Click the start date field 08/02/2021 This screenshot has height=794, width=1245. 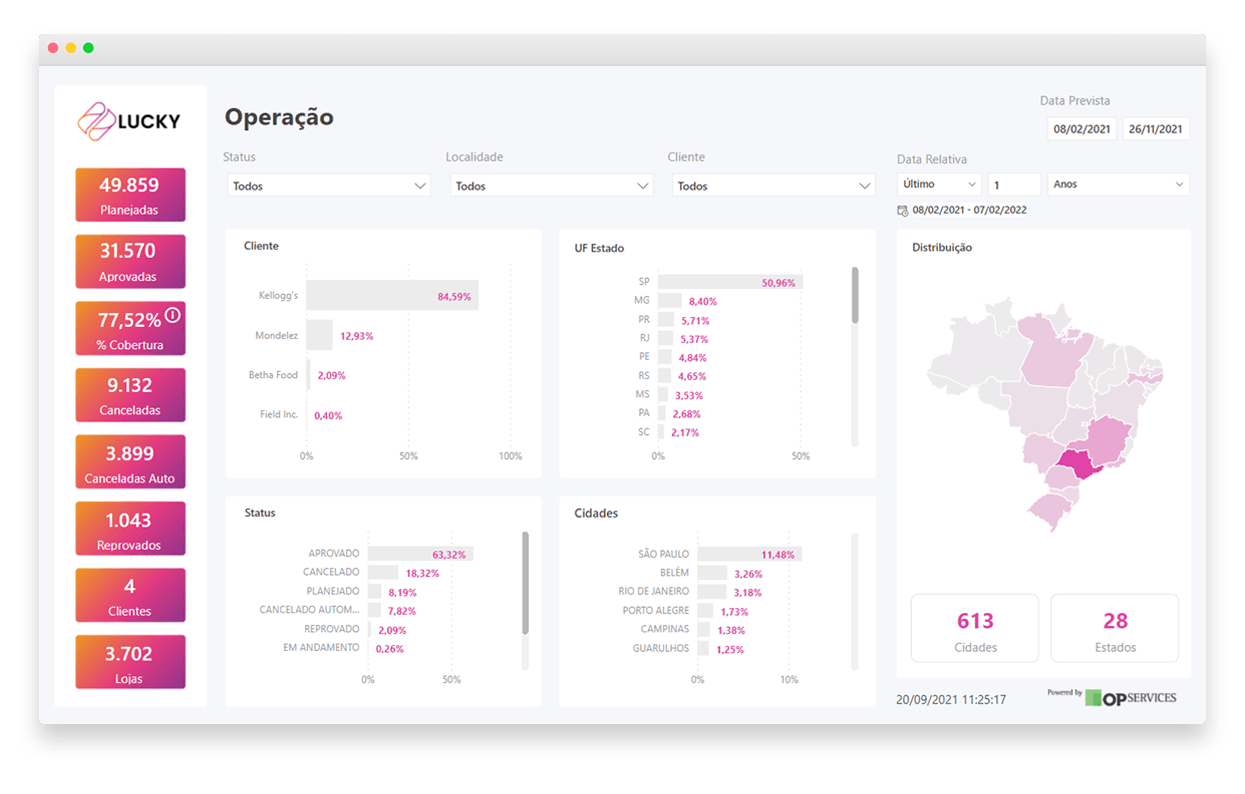1082,129
